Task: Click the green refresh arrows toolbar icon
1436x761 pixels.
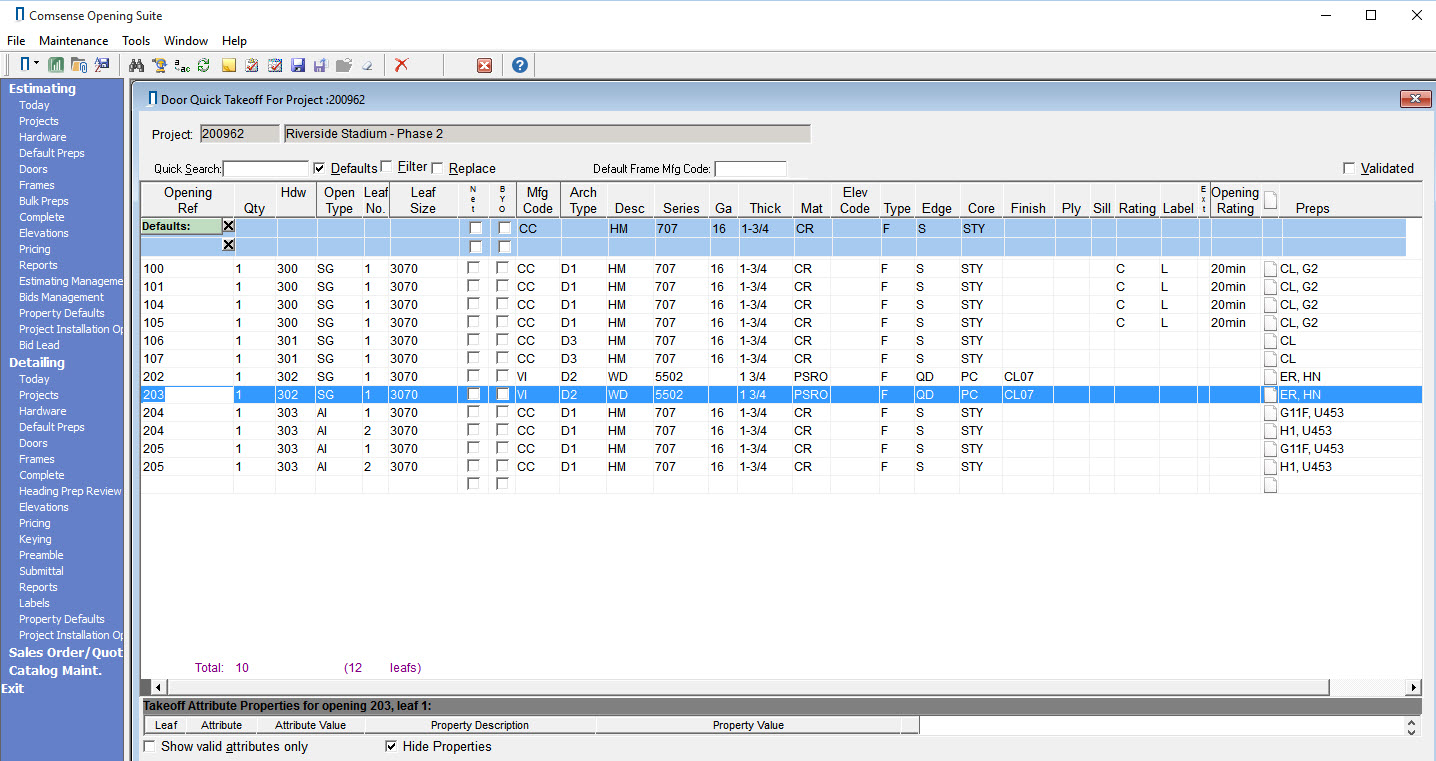Action: pyautogui.click(x=204, y=65)
